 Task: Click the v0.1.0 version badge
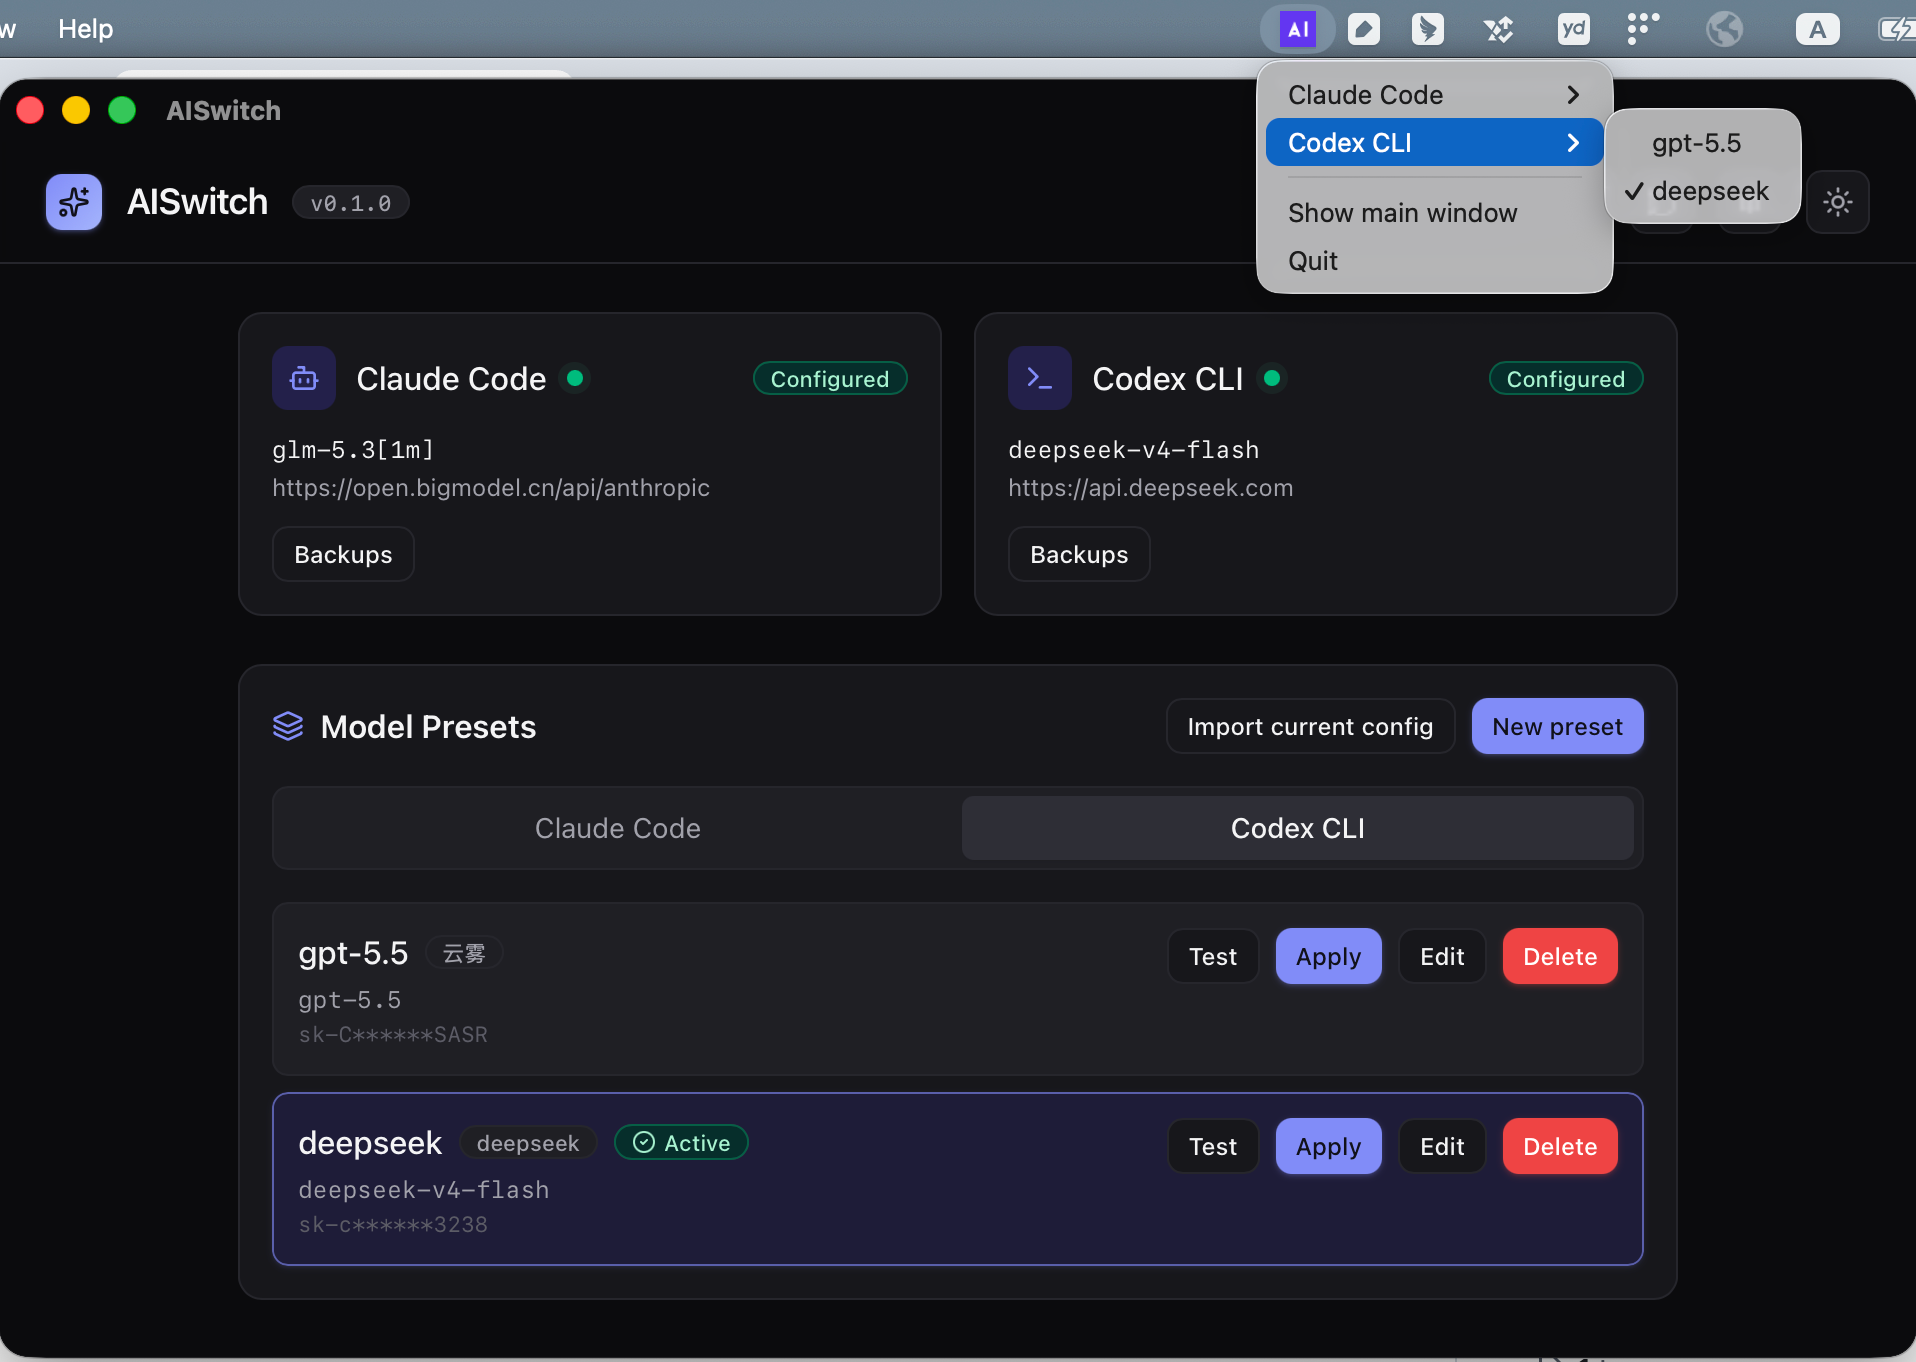351,202
